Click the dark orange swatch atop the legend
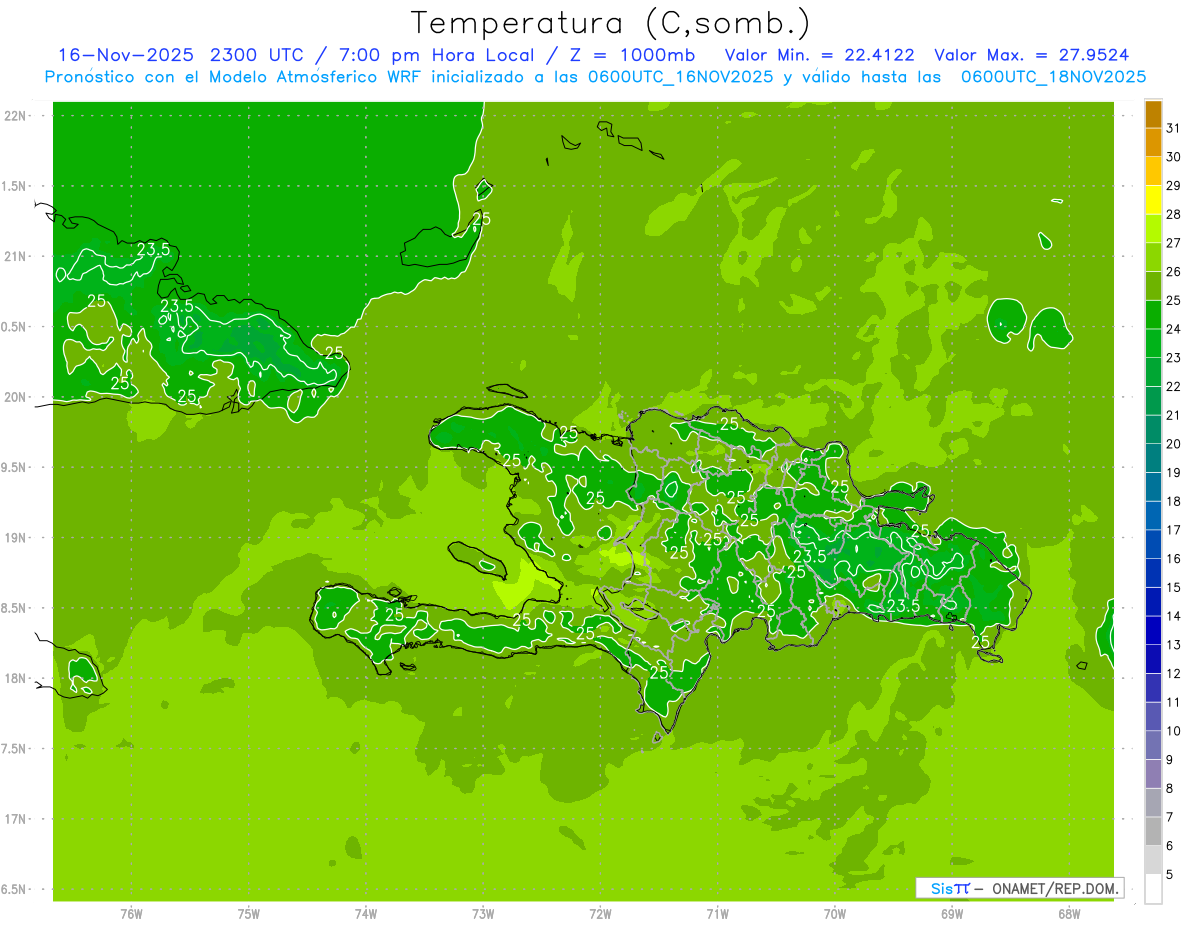This screenshot has height=927, width=1200. (x=1153, y=114)
